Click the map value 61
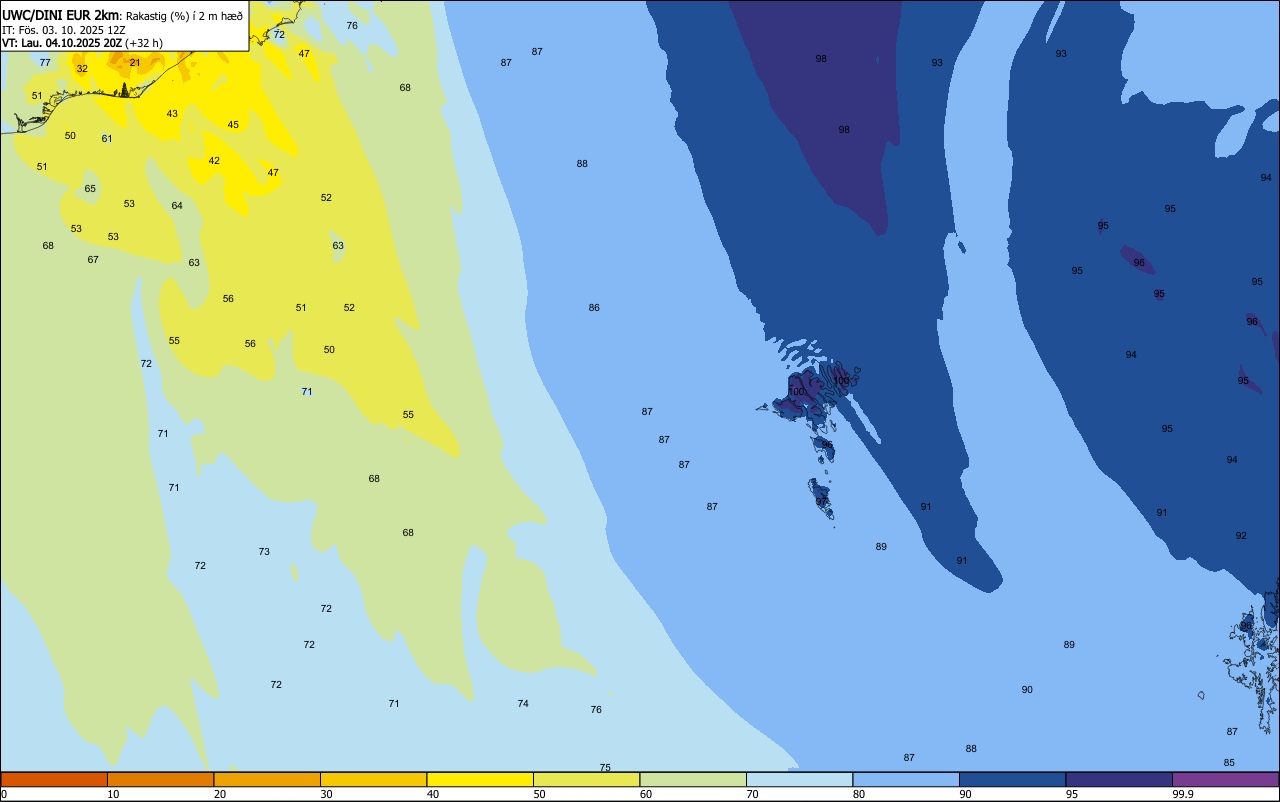1280x802 pixels. (x=107, y=139)
